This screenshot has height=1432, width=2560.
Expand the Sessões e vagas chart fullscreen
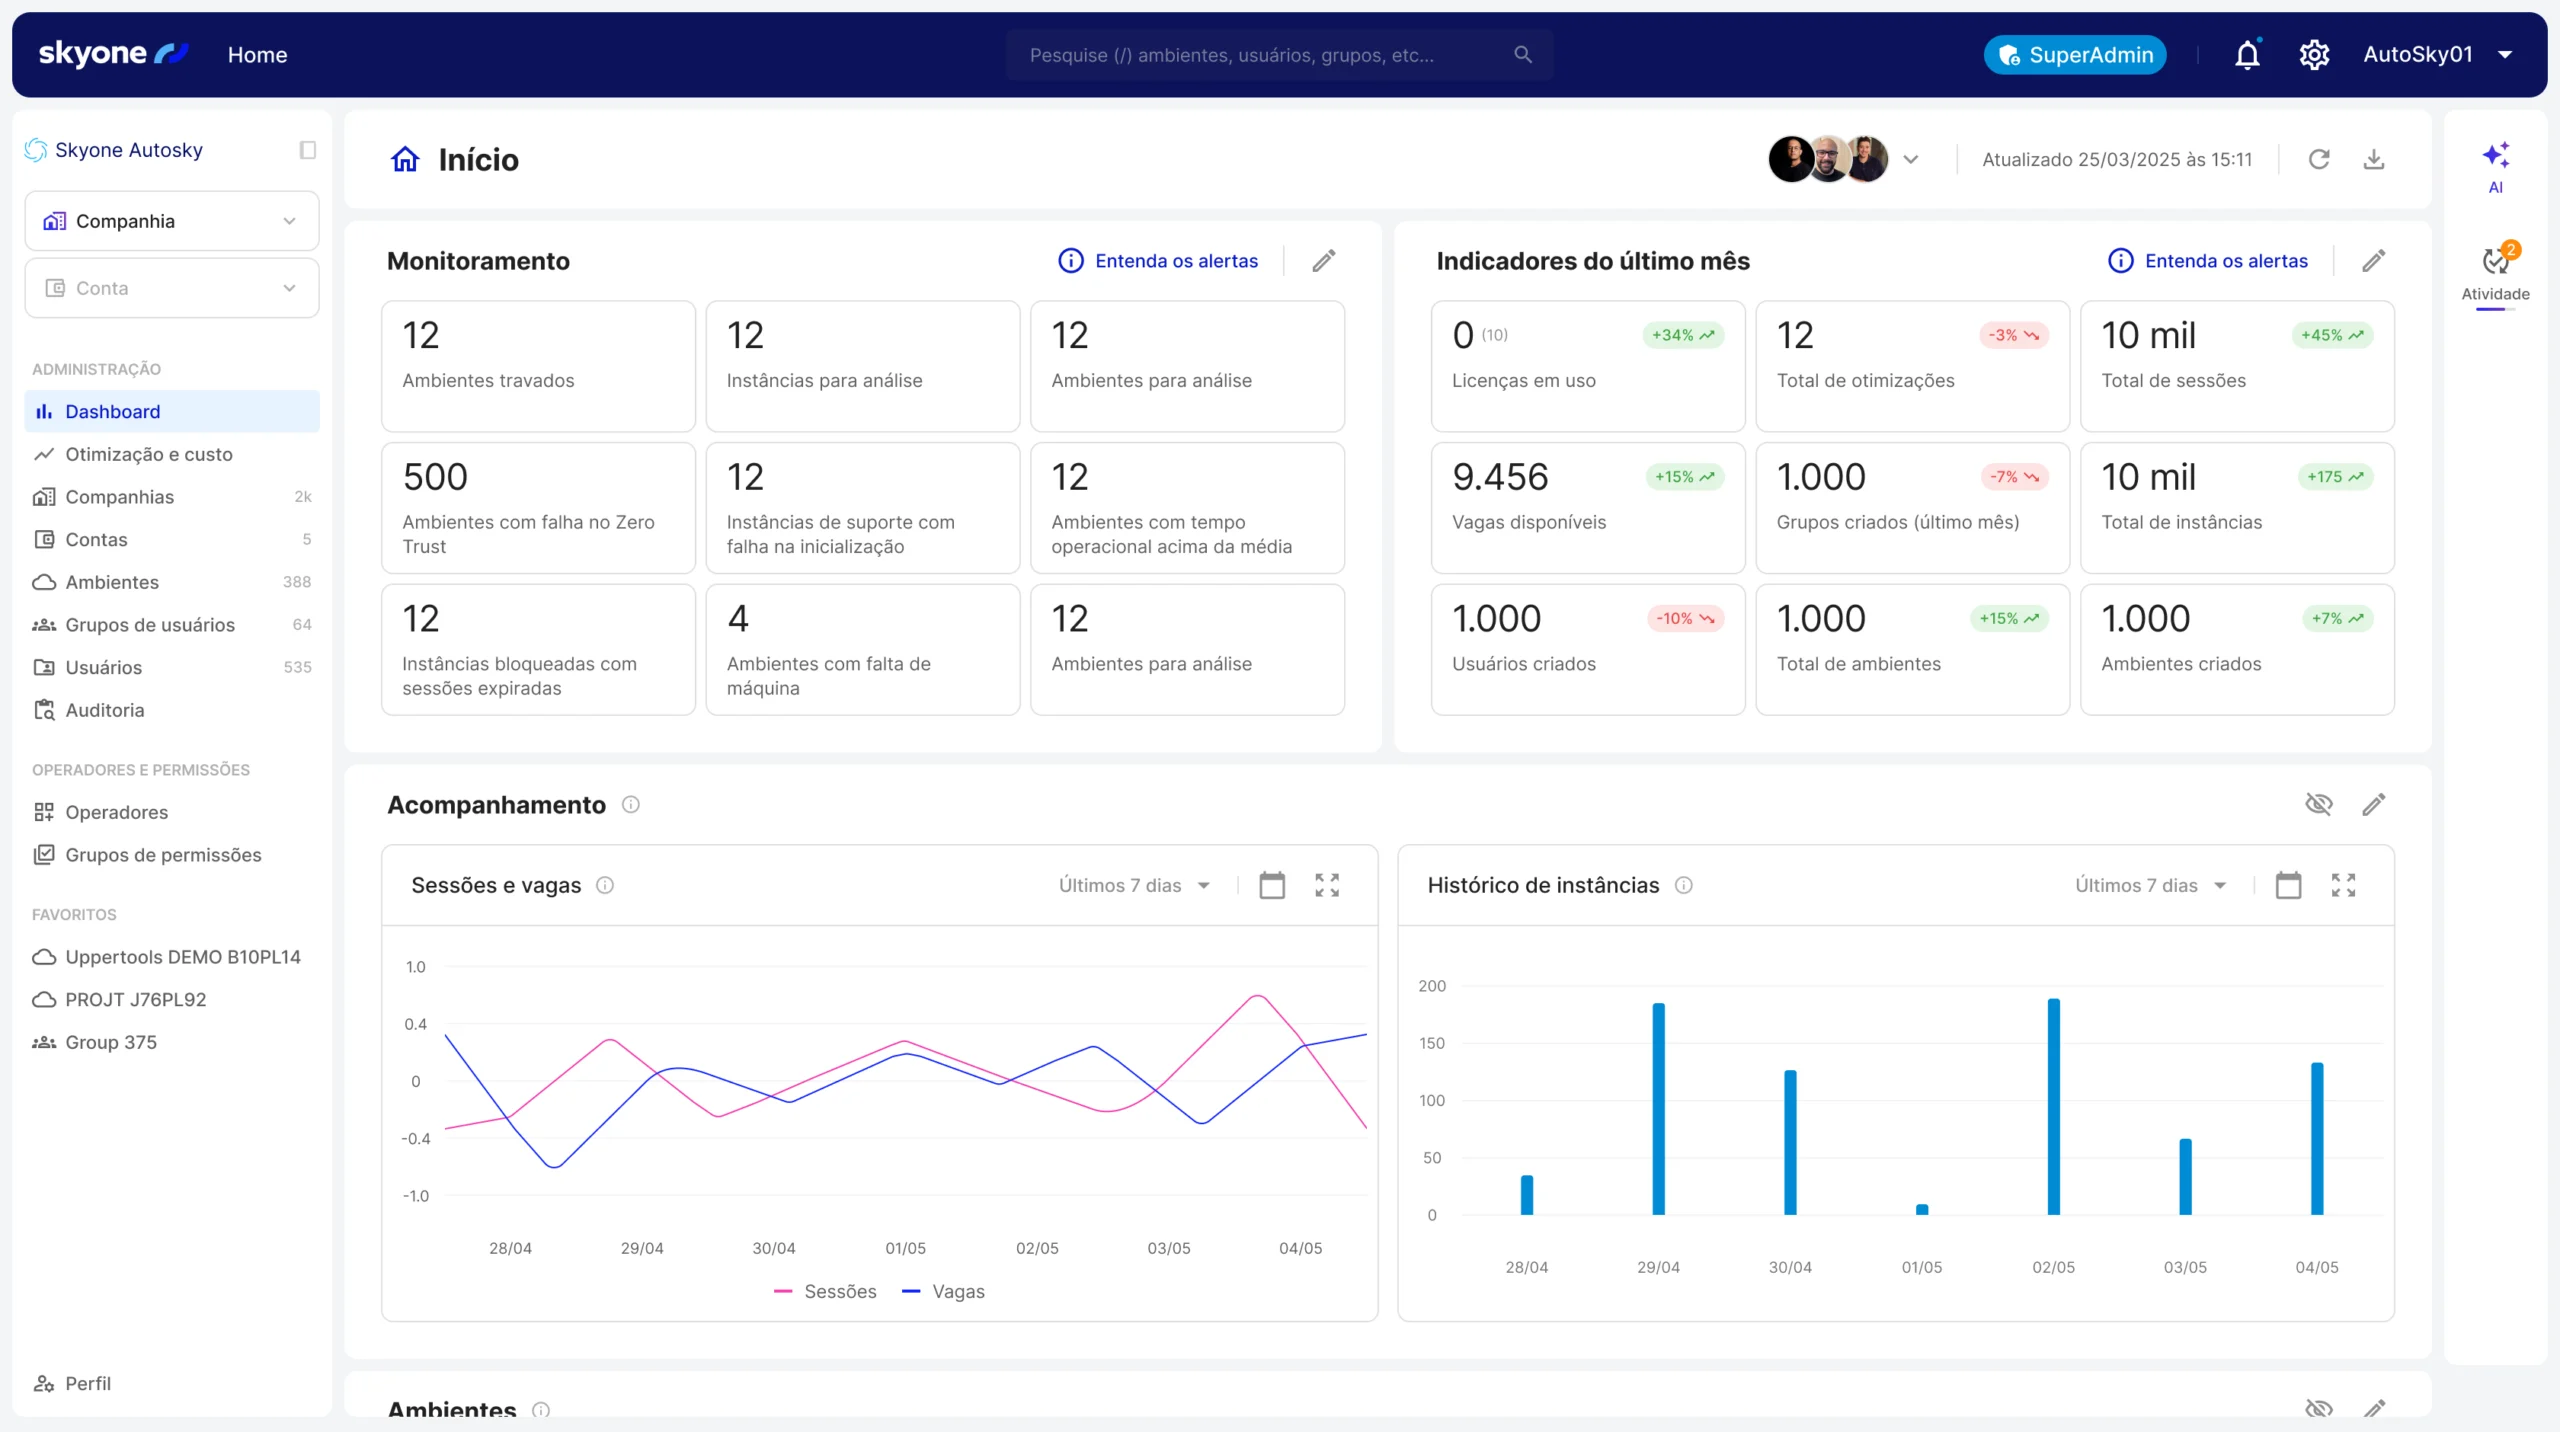pos(1327,885)
